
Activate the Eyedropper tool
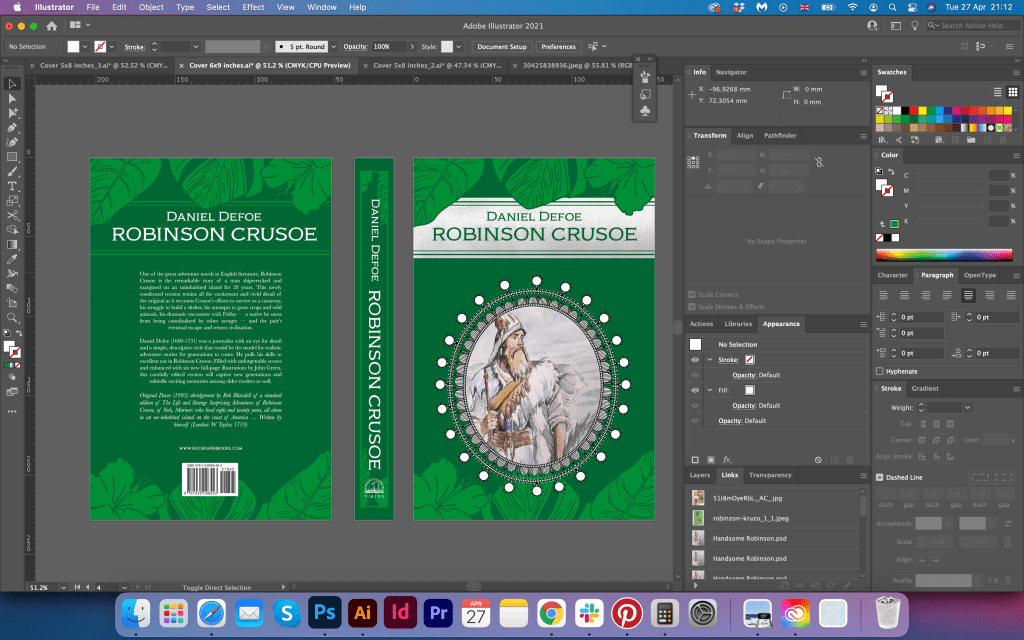coord(12,258)
